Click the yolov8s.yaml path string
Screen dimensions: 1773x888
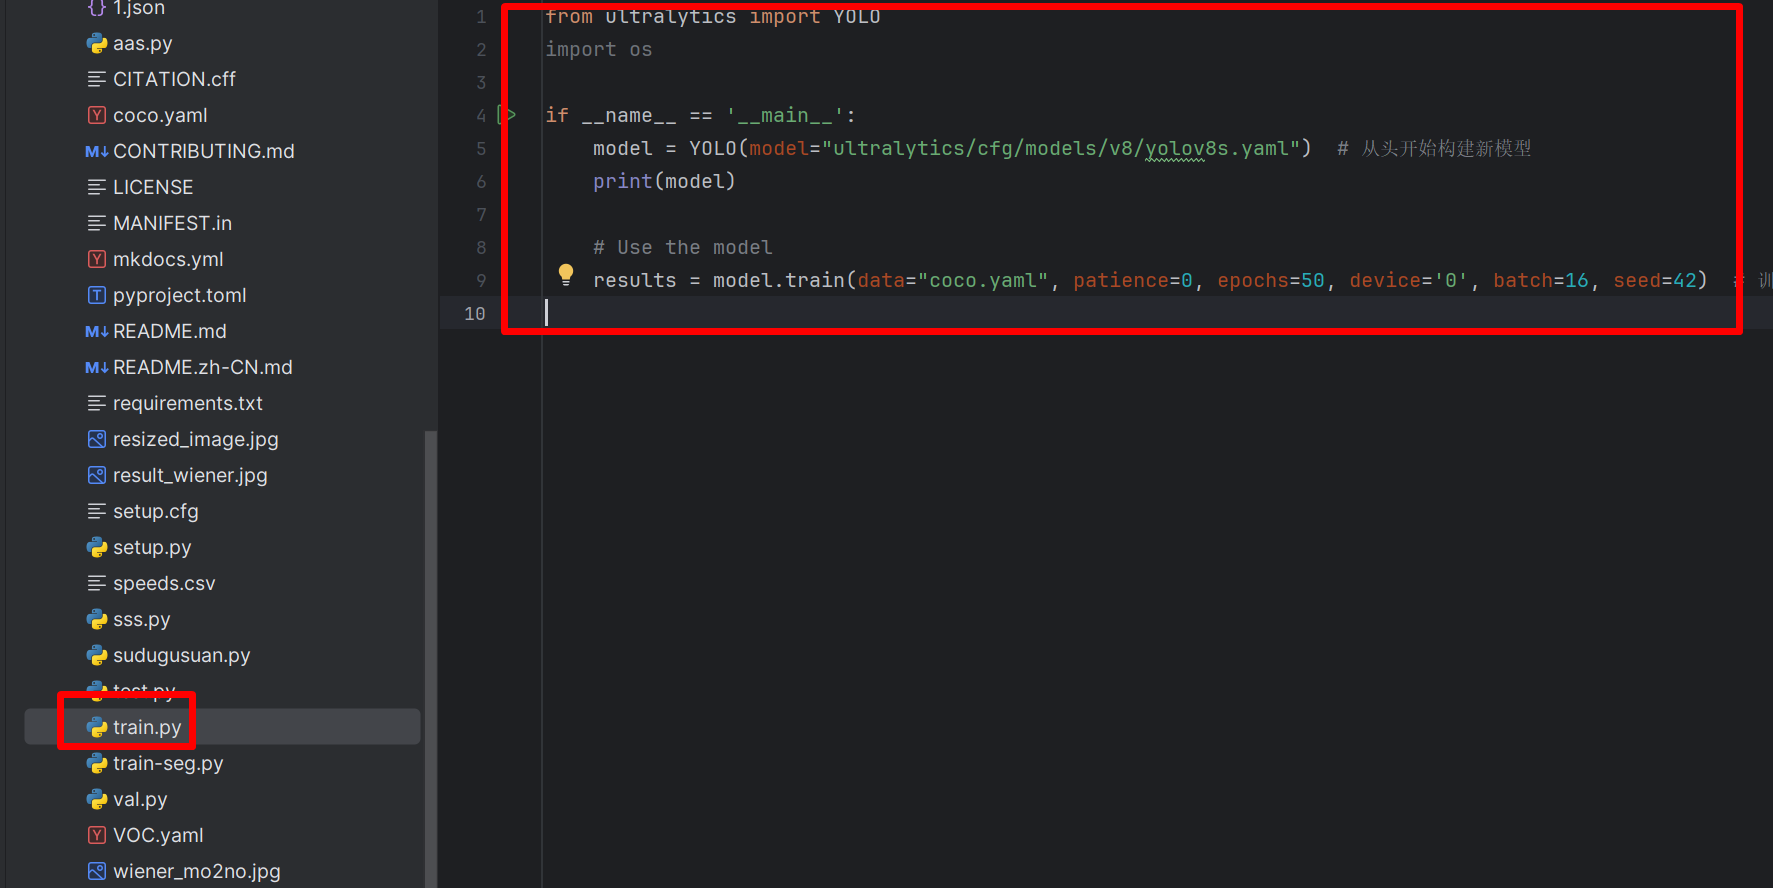click(x=1061, y=148)
